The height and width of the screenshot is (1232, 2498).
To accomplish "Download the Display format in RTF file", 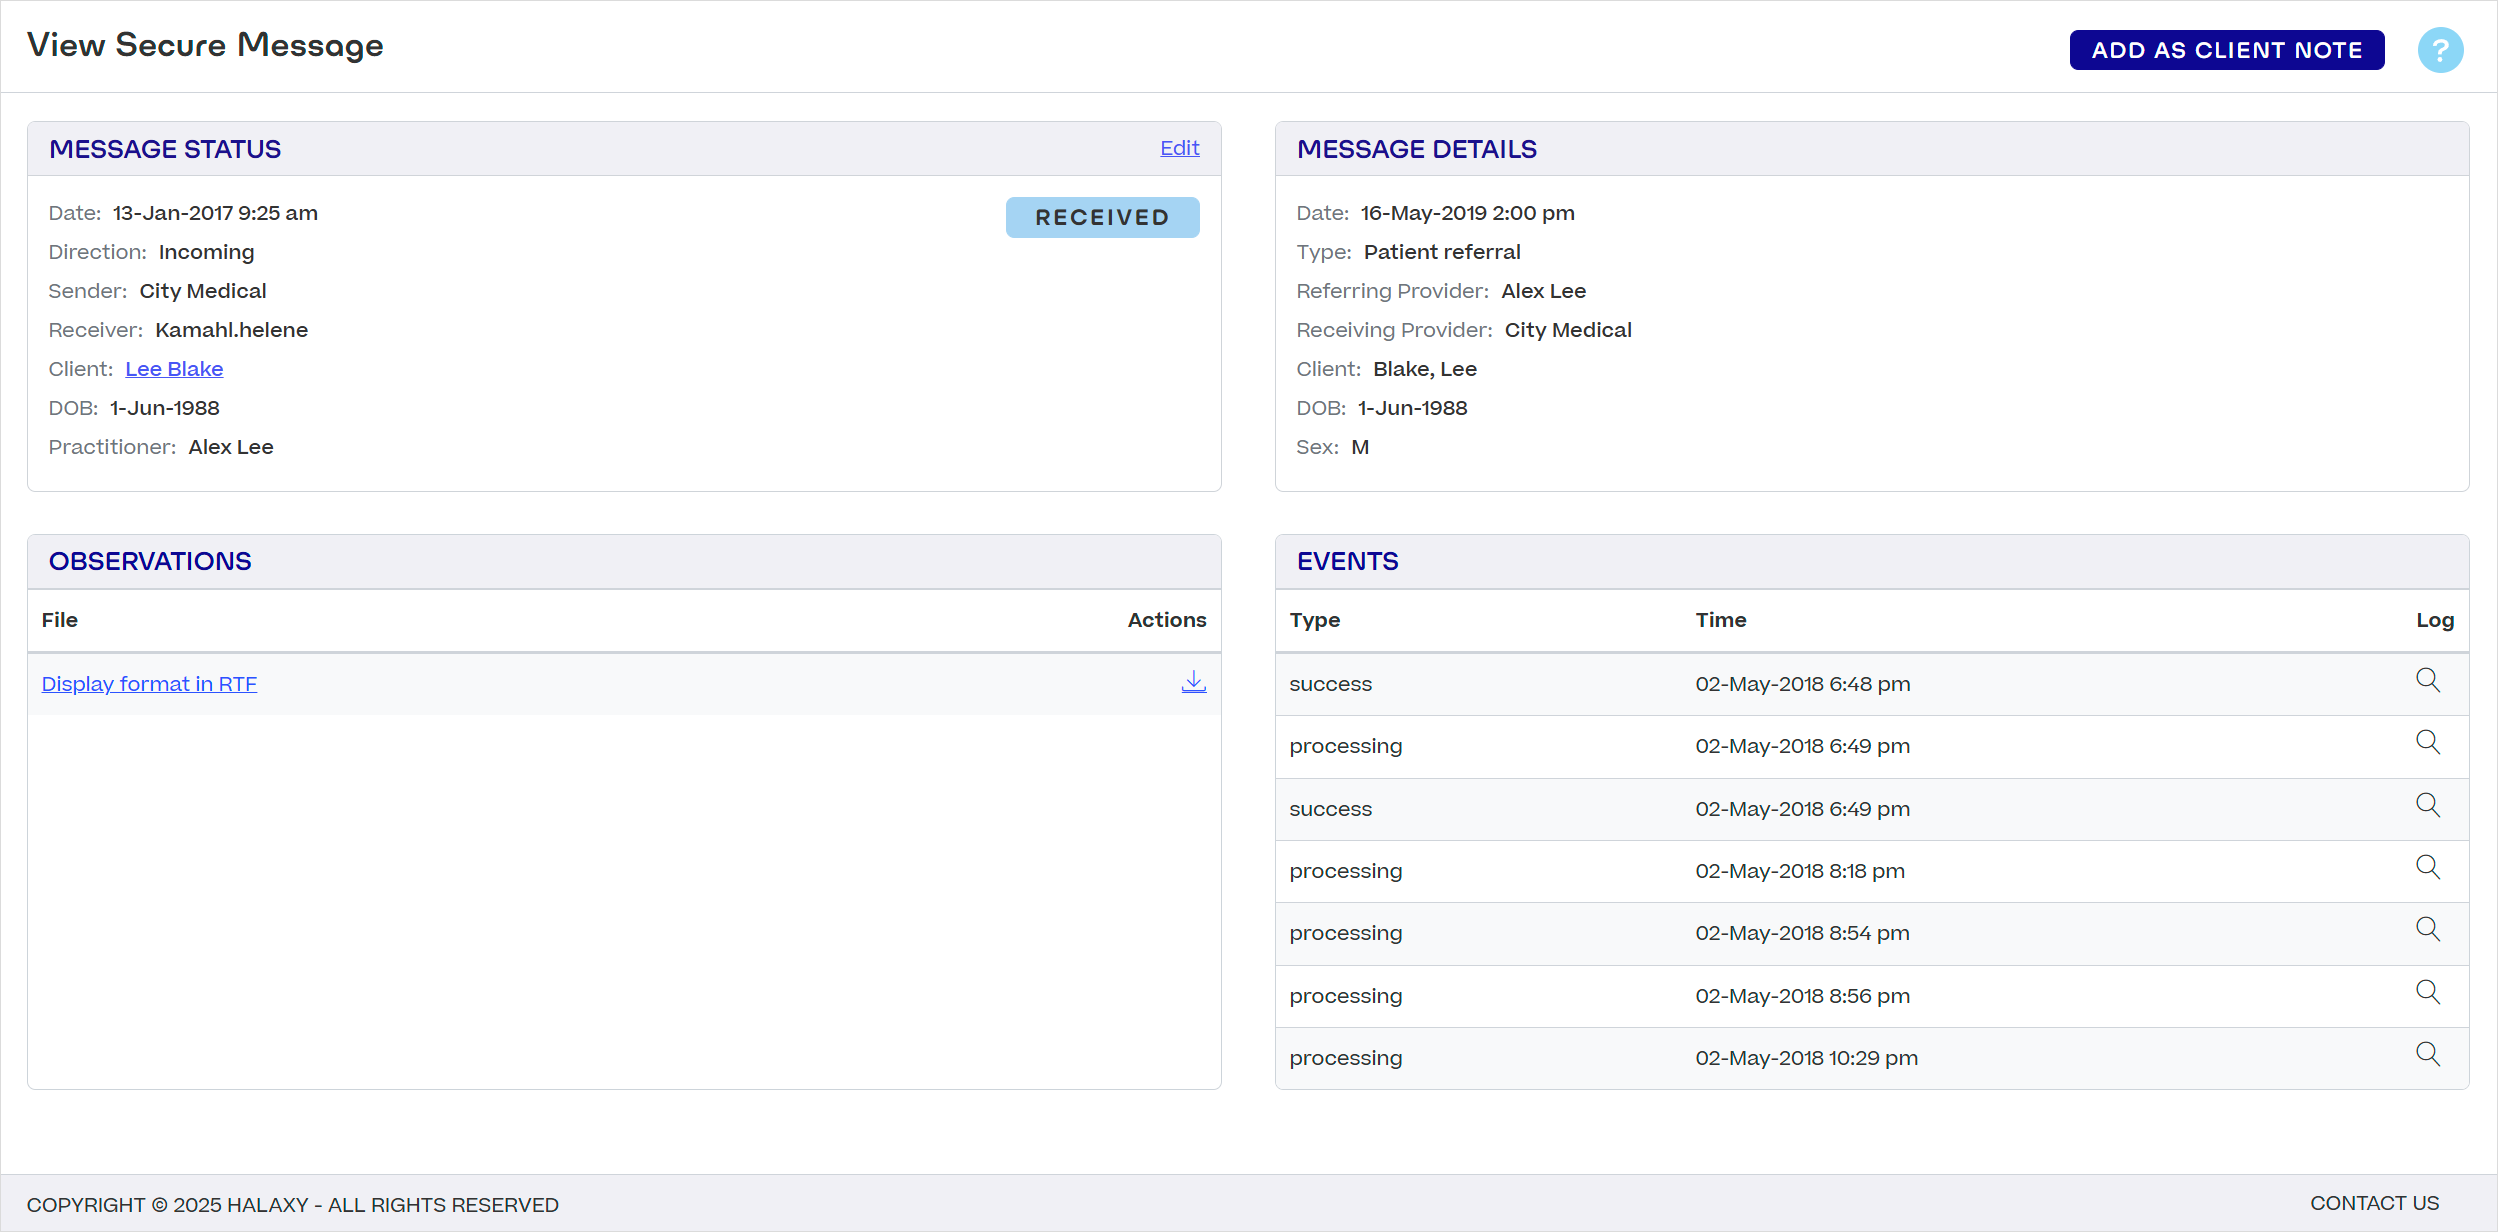I will 1193,682.
